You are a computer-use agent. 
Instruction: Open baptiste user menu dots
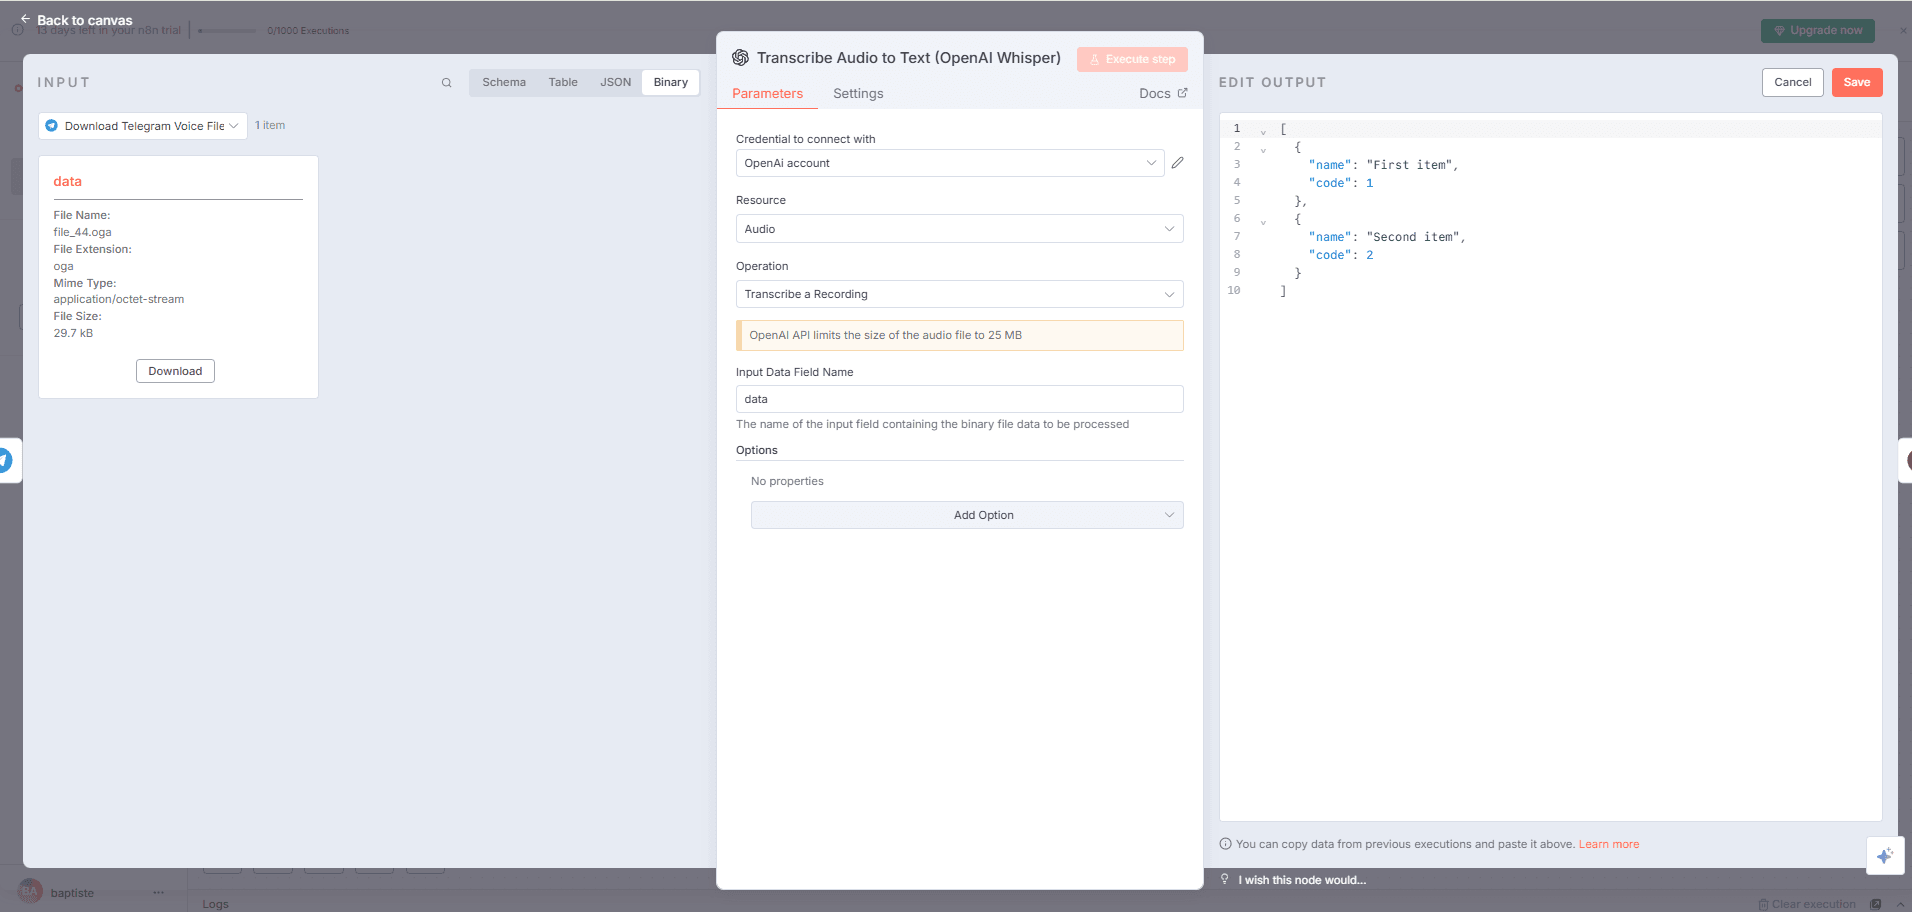(158, 892)
